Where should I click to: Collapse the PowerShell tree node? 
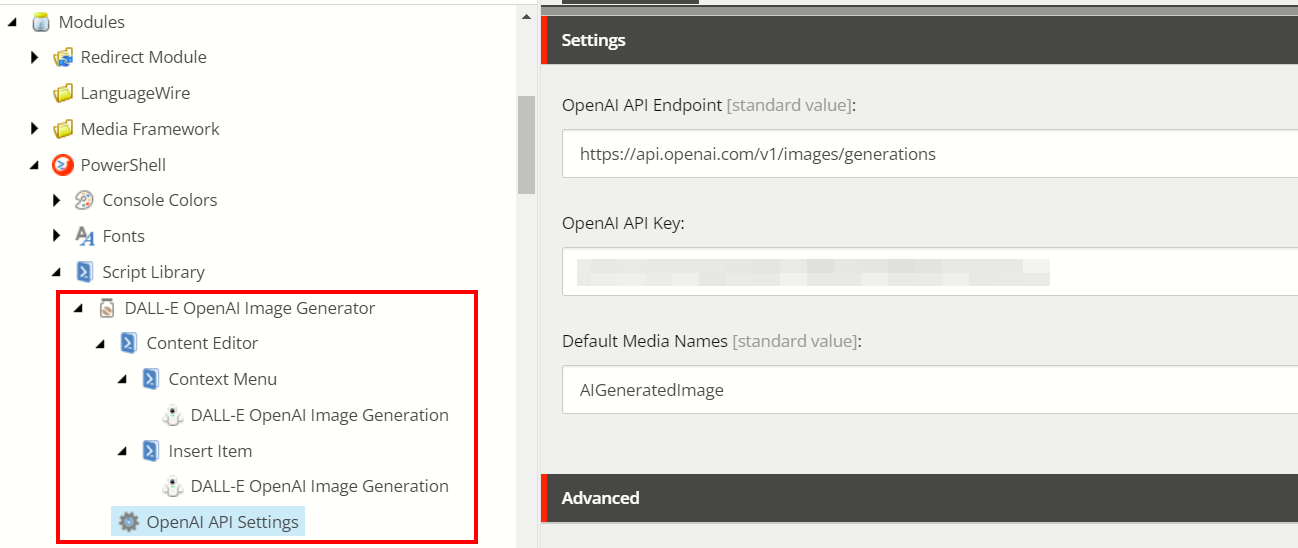35,165
